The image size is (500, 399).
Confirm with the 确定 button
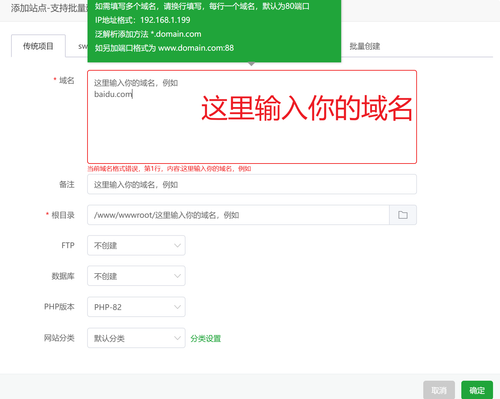(477, 390)
